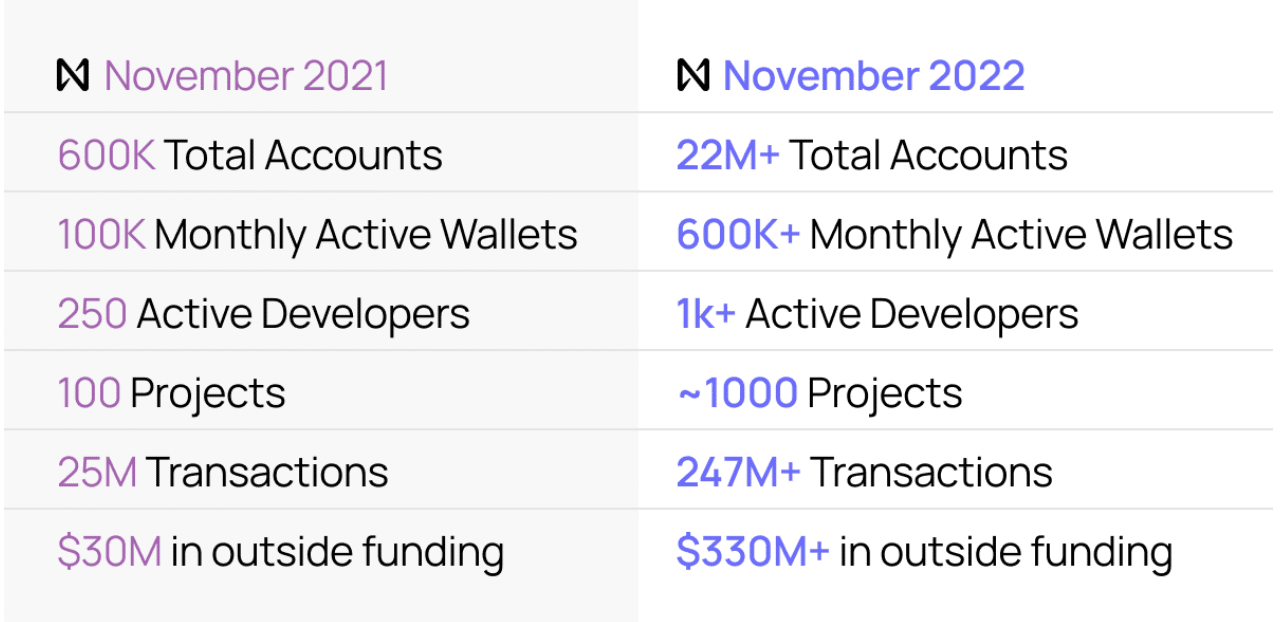Click the purple $30M figure
Viewport: 1284px width, 622px height.
point(109,552)
